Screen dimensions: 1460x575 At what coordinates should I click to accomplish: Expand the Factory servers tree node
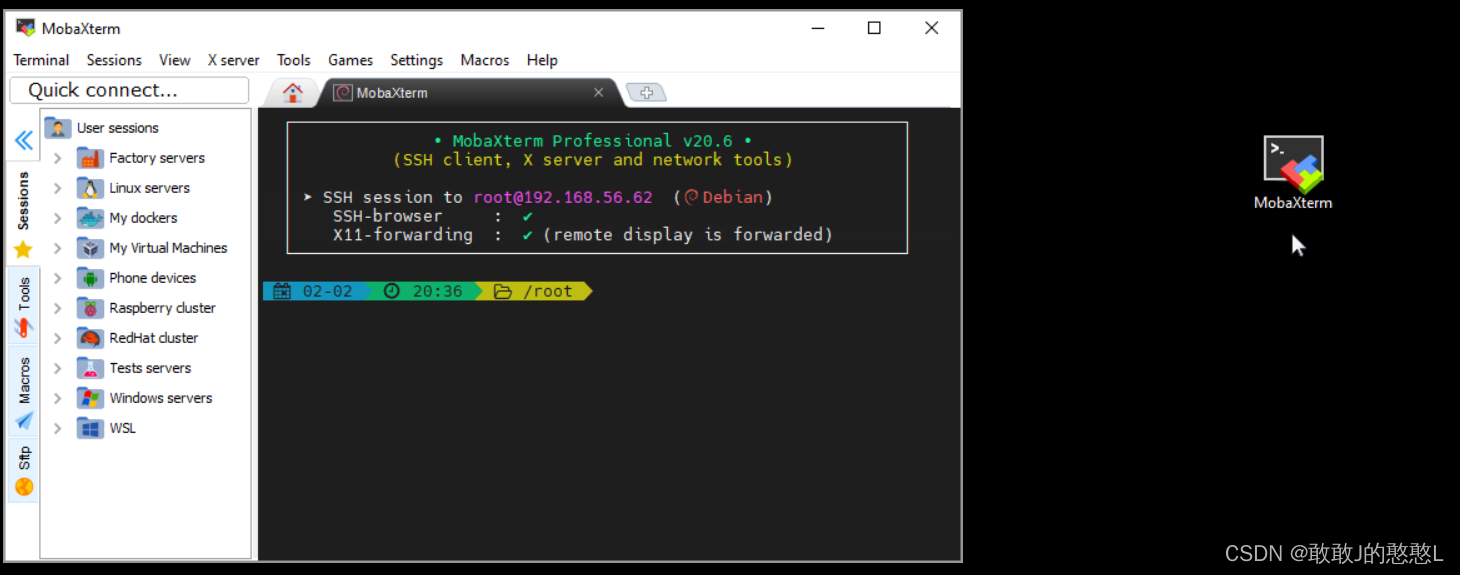click(58, 158)
